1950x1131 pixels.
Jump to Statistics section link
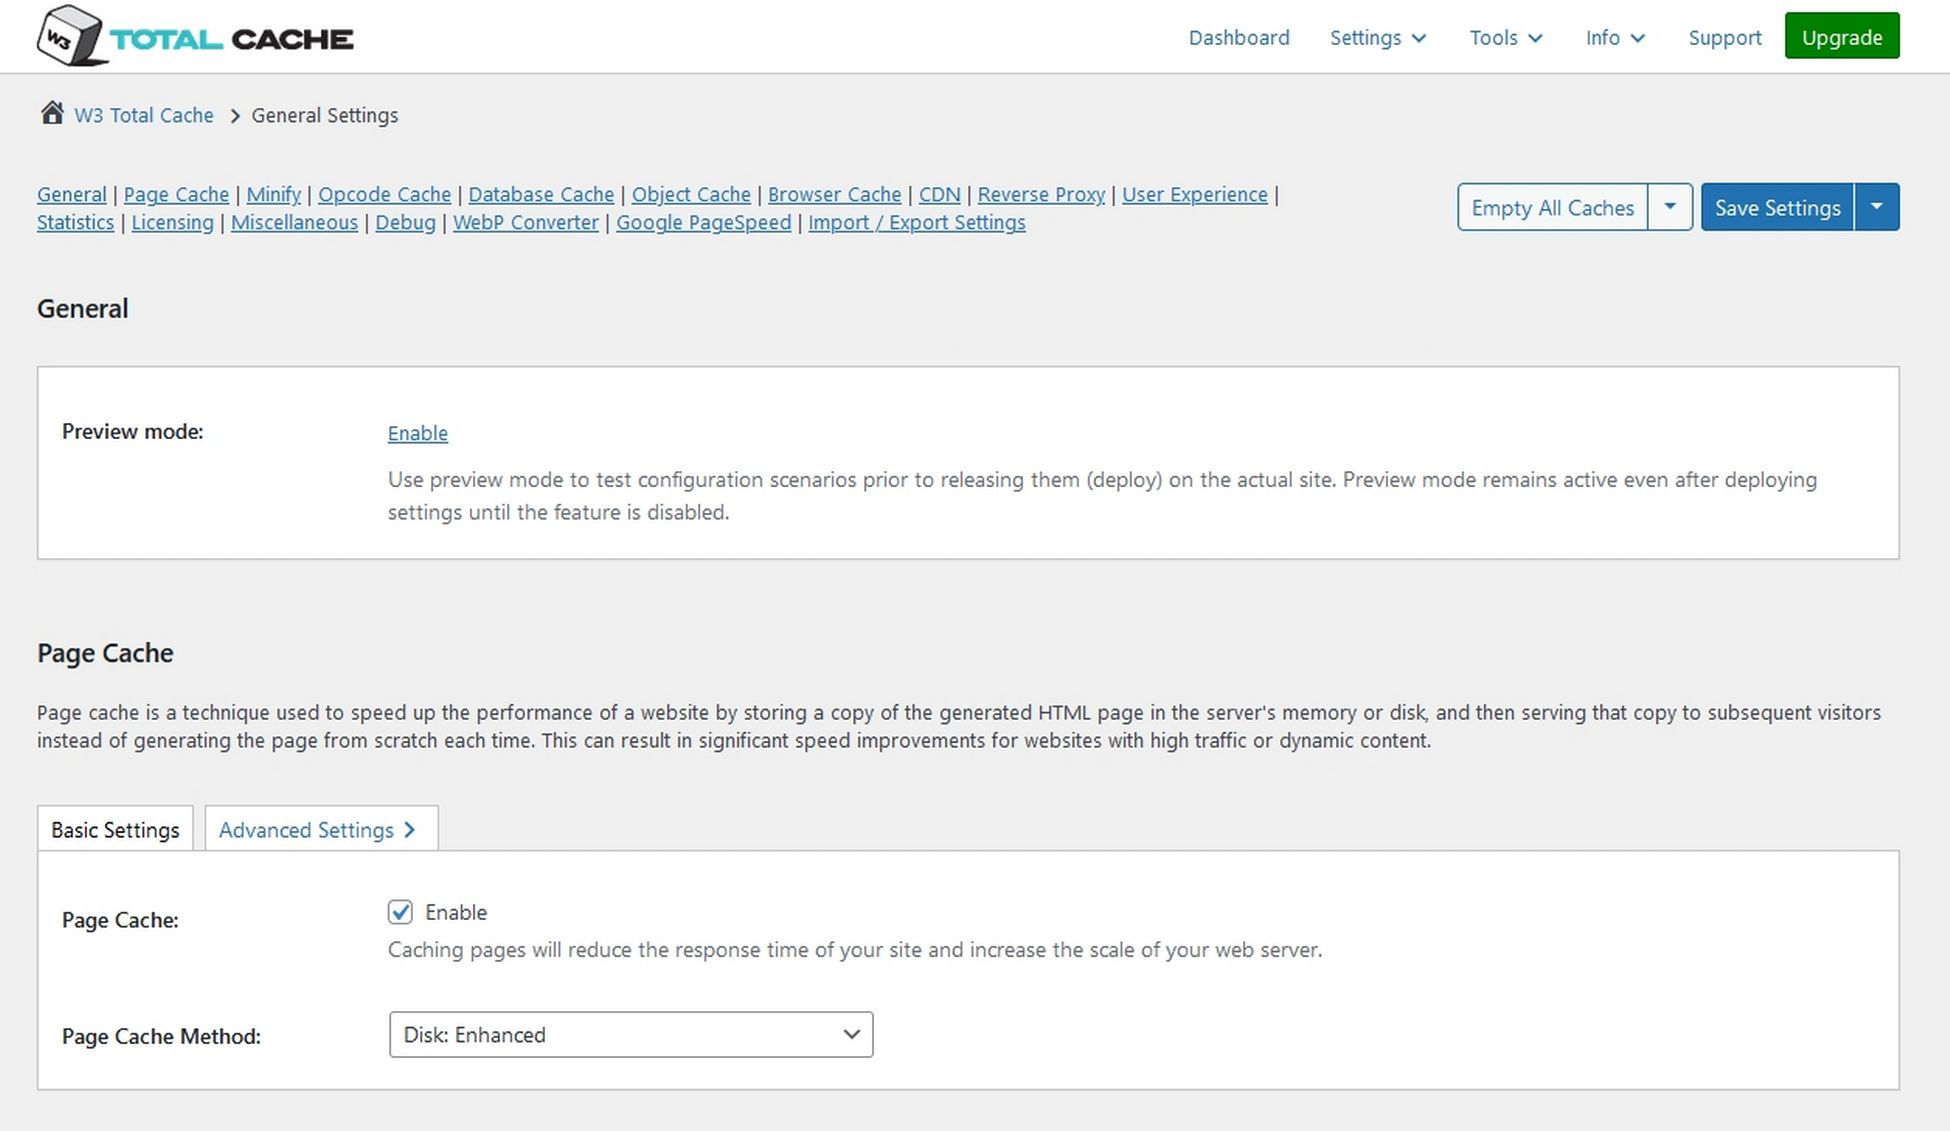pyautogui.click(x=75, y=222)
